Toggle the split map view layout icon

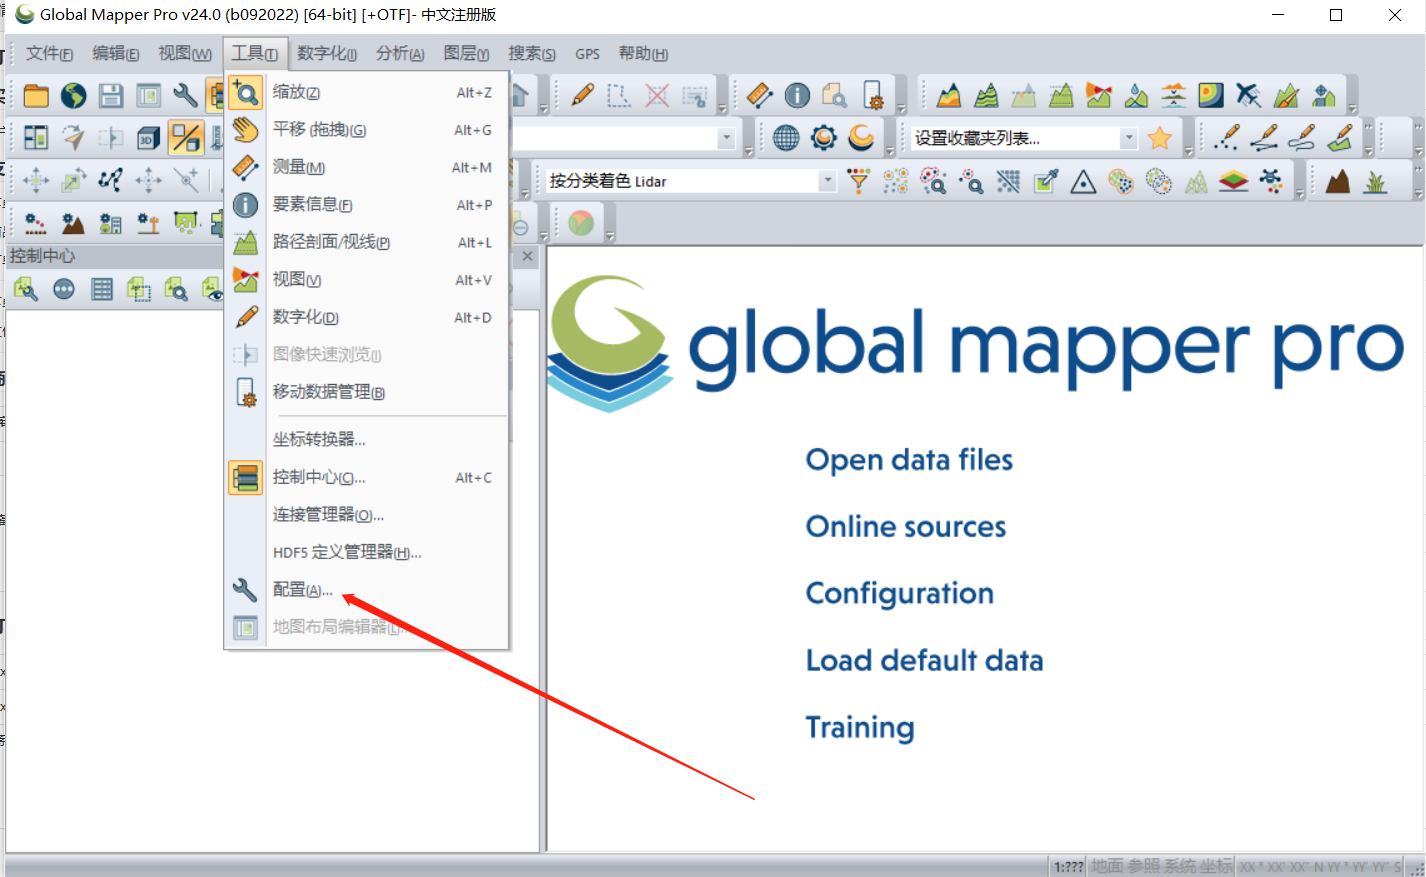coord(36,138)
